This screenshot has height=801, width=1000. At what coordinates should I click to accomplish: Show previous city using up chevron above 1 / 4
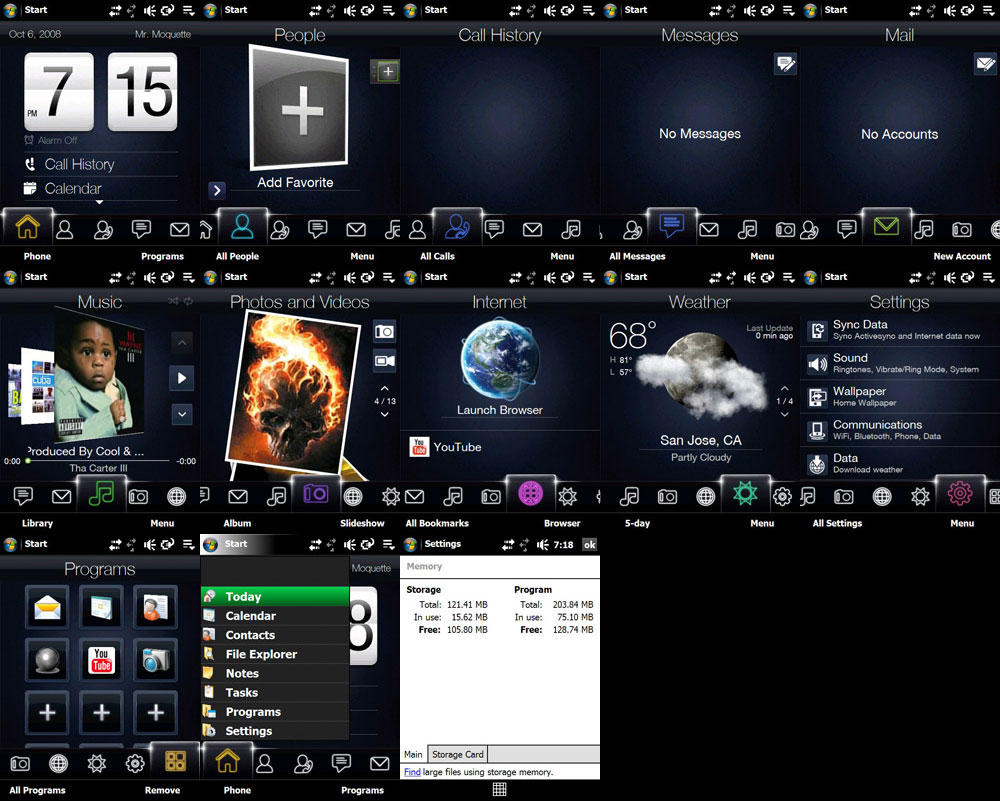point(784,388)
